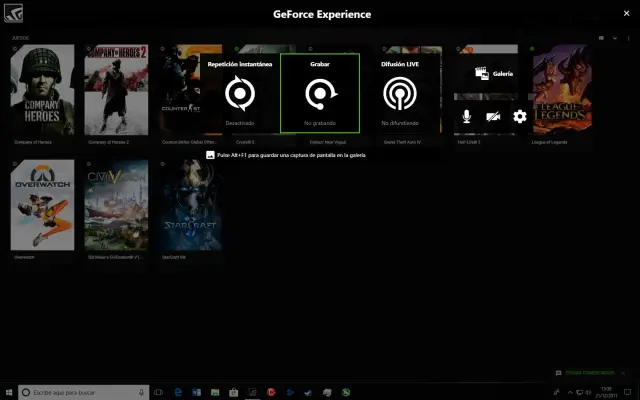Click the red circular taskbar app icon
Image resolution: width=640 pixels, height=400 pixels.
[x=271, y=392]
